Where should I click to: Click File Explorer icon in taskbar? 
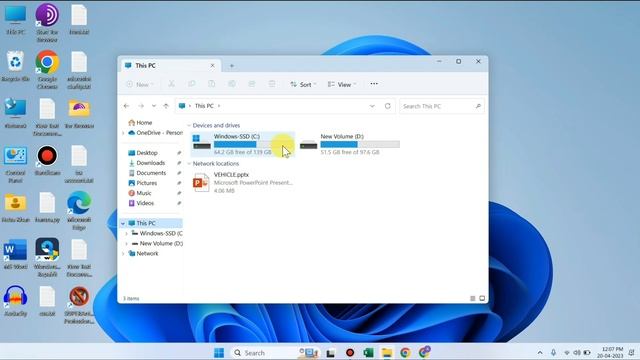pyautogui.click(x=387, y=353)
